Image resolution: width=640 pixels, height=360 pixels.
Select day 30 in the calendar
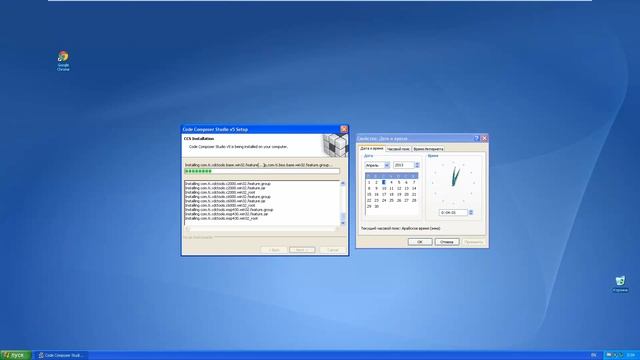click(376, 207)
